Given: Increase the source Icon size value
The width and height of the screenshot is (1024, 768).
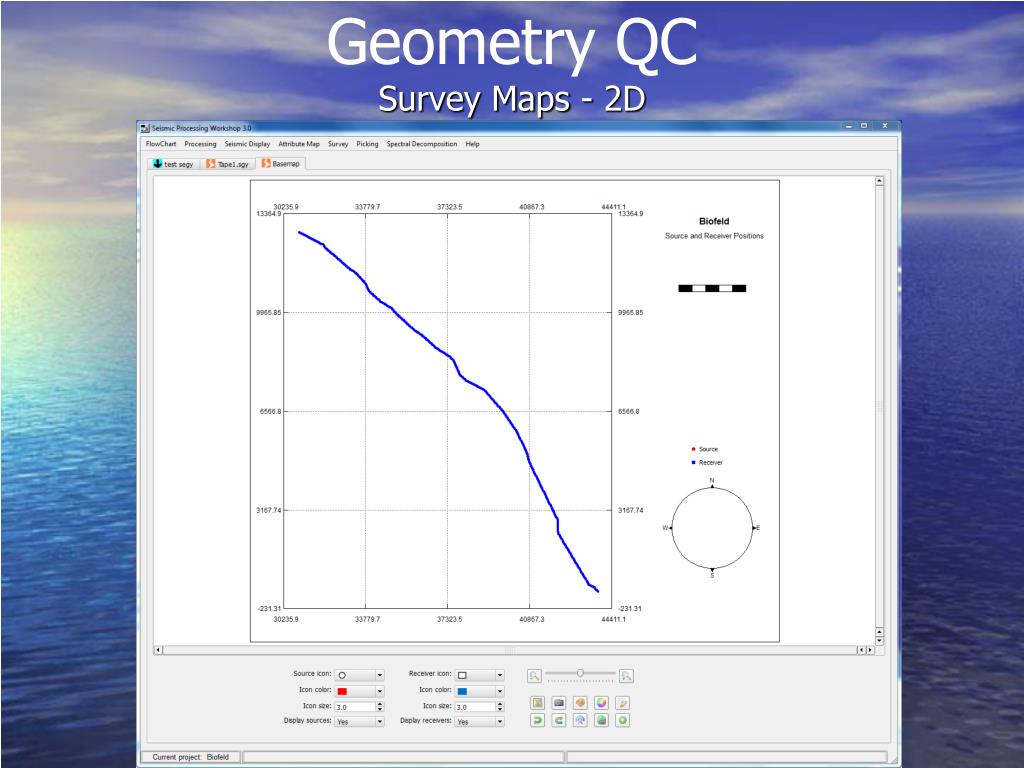Looking at the screenshot, I should [x=380, y=704].
